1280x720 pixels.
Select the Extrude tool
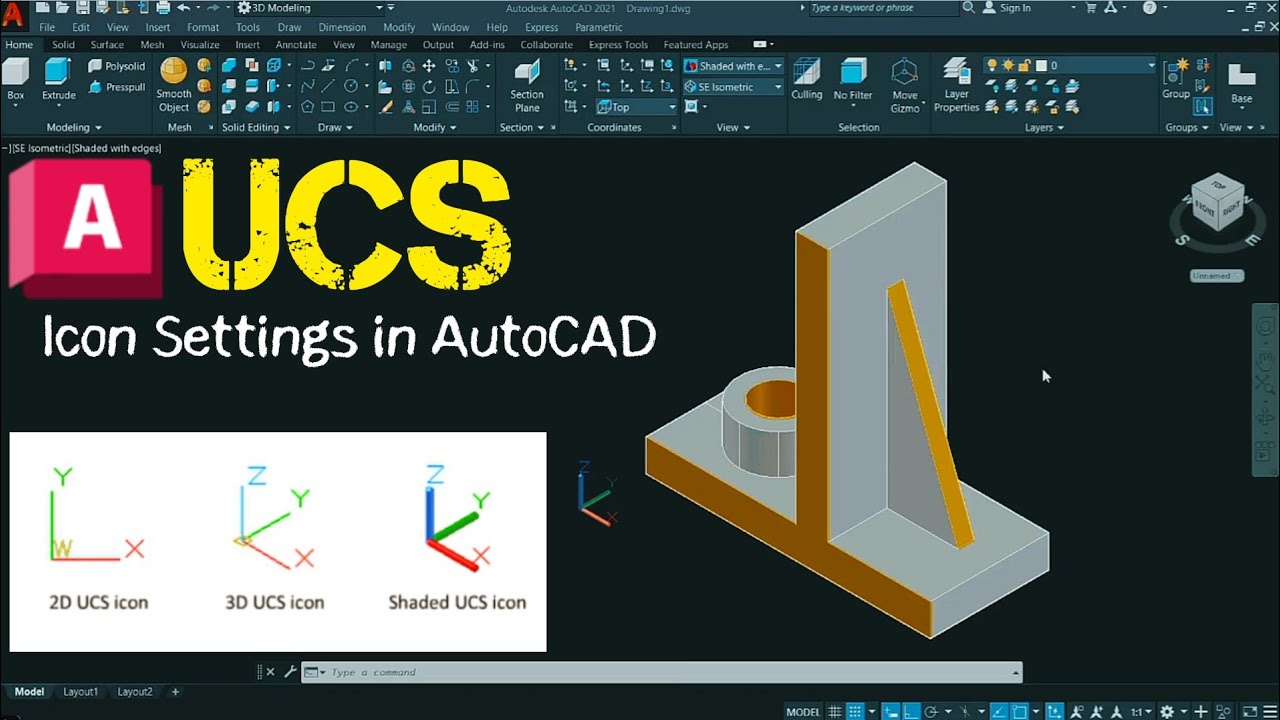(58, 80)
